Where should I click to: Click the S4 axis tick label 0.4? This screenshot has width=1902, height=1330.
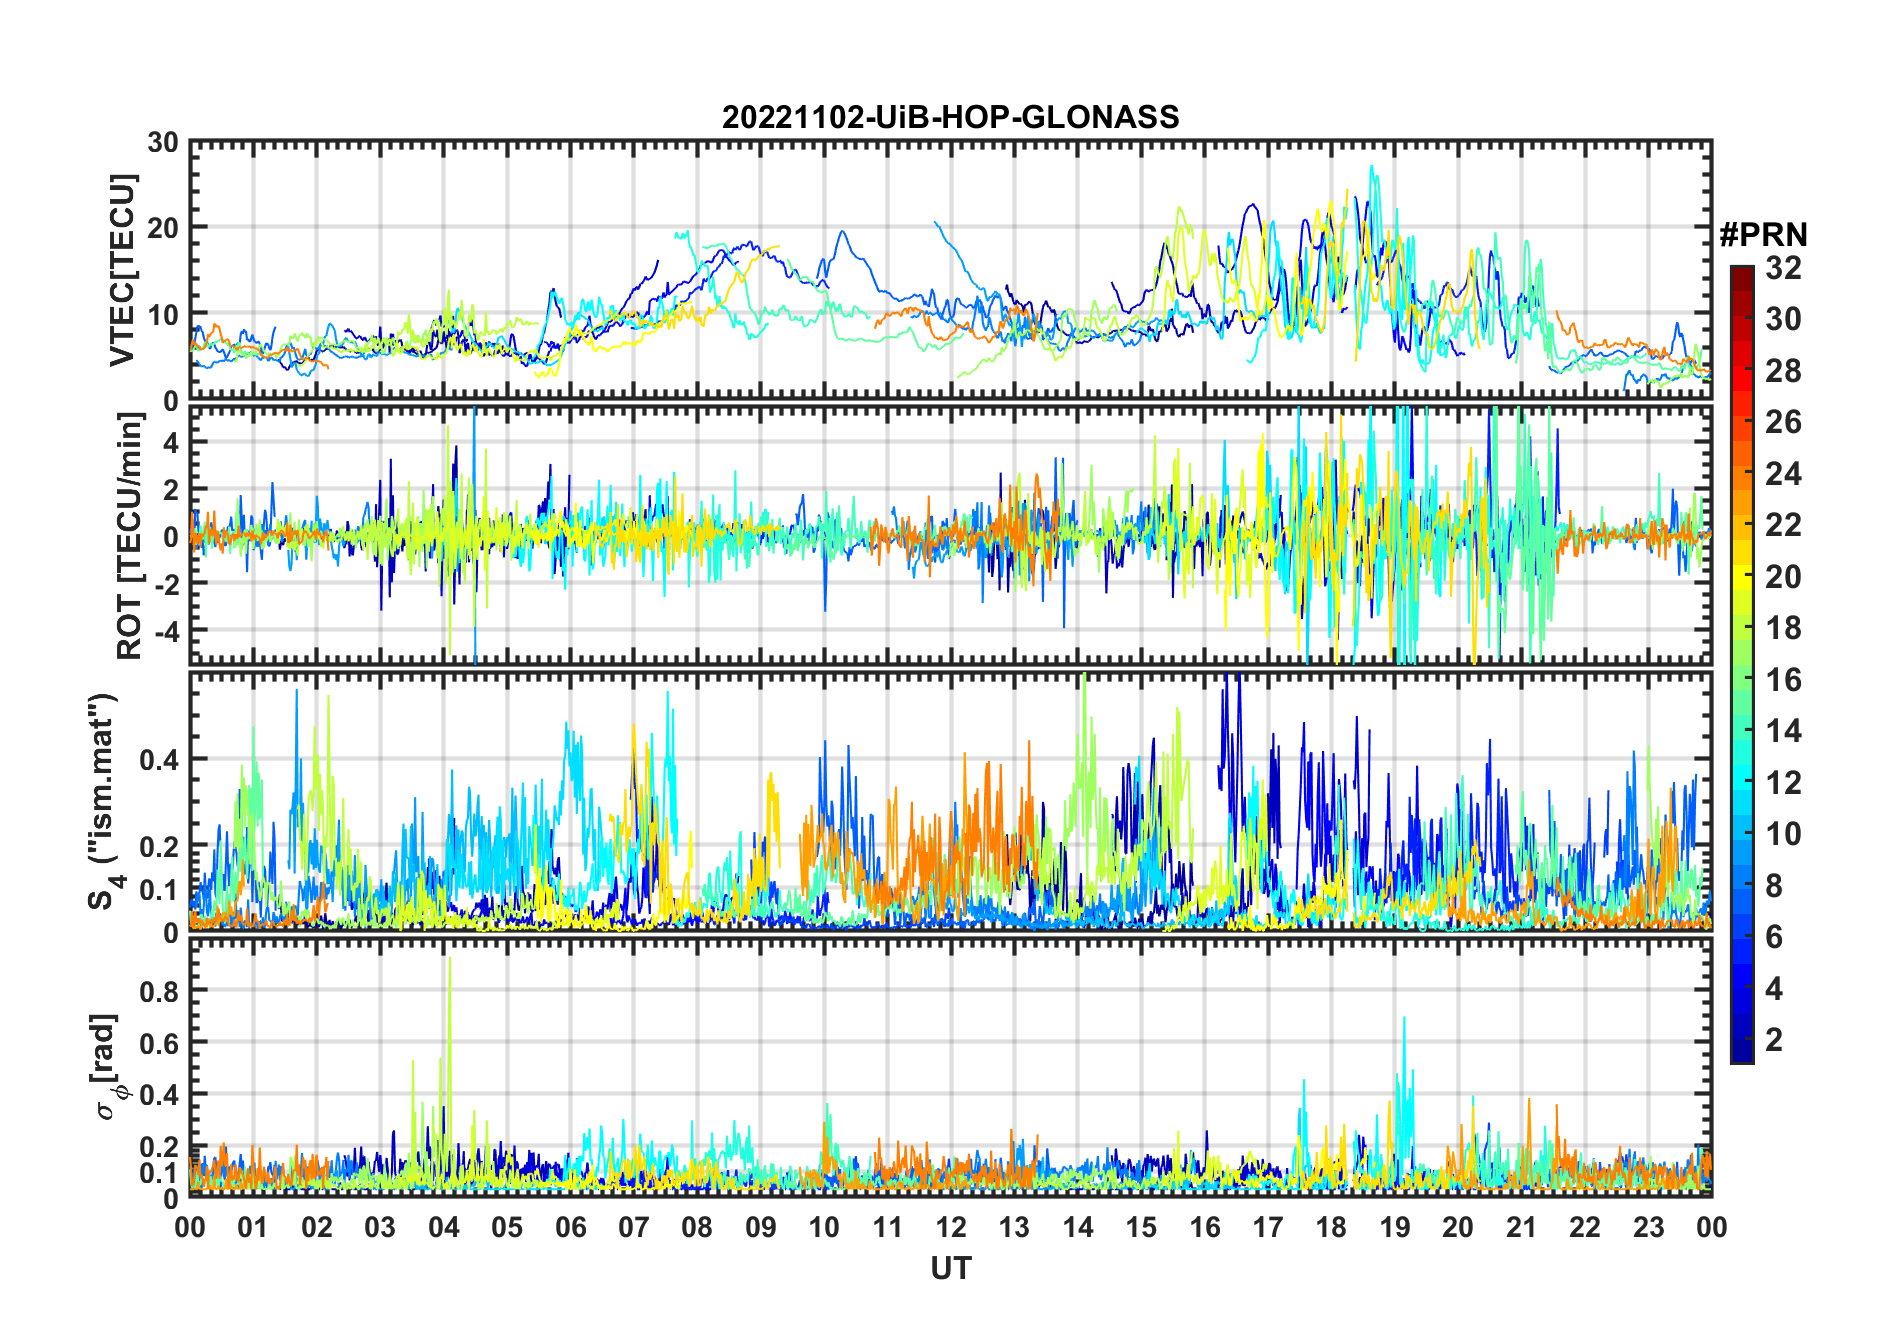coord(159,760)
